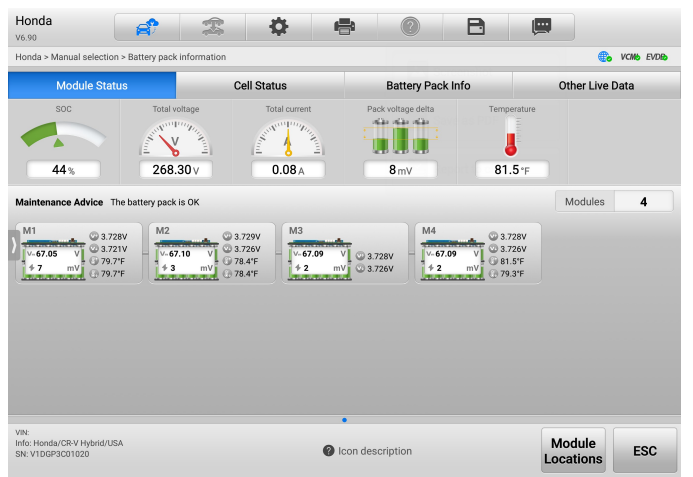Viewport: 693px width, 477px height.
Task: Switch to the Cell Status tab
Action: point(260,86)
